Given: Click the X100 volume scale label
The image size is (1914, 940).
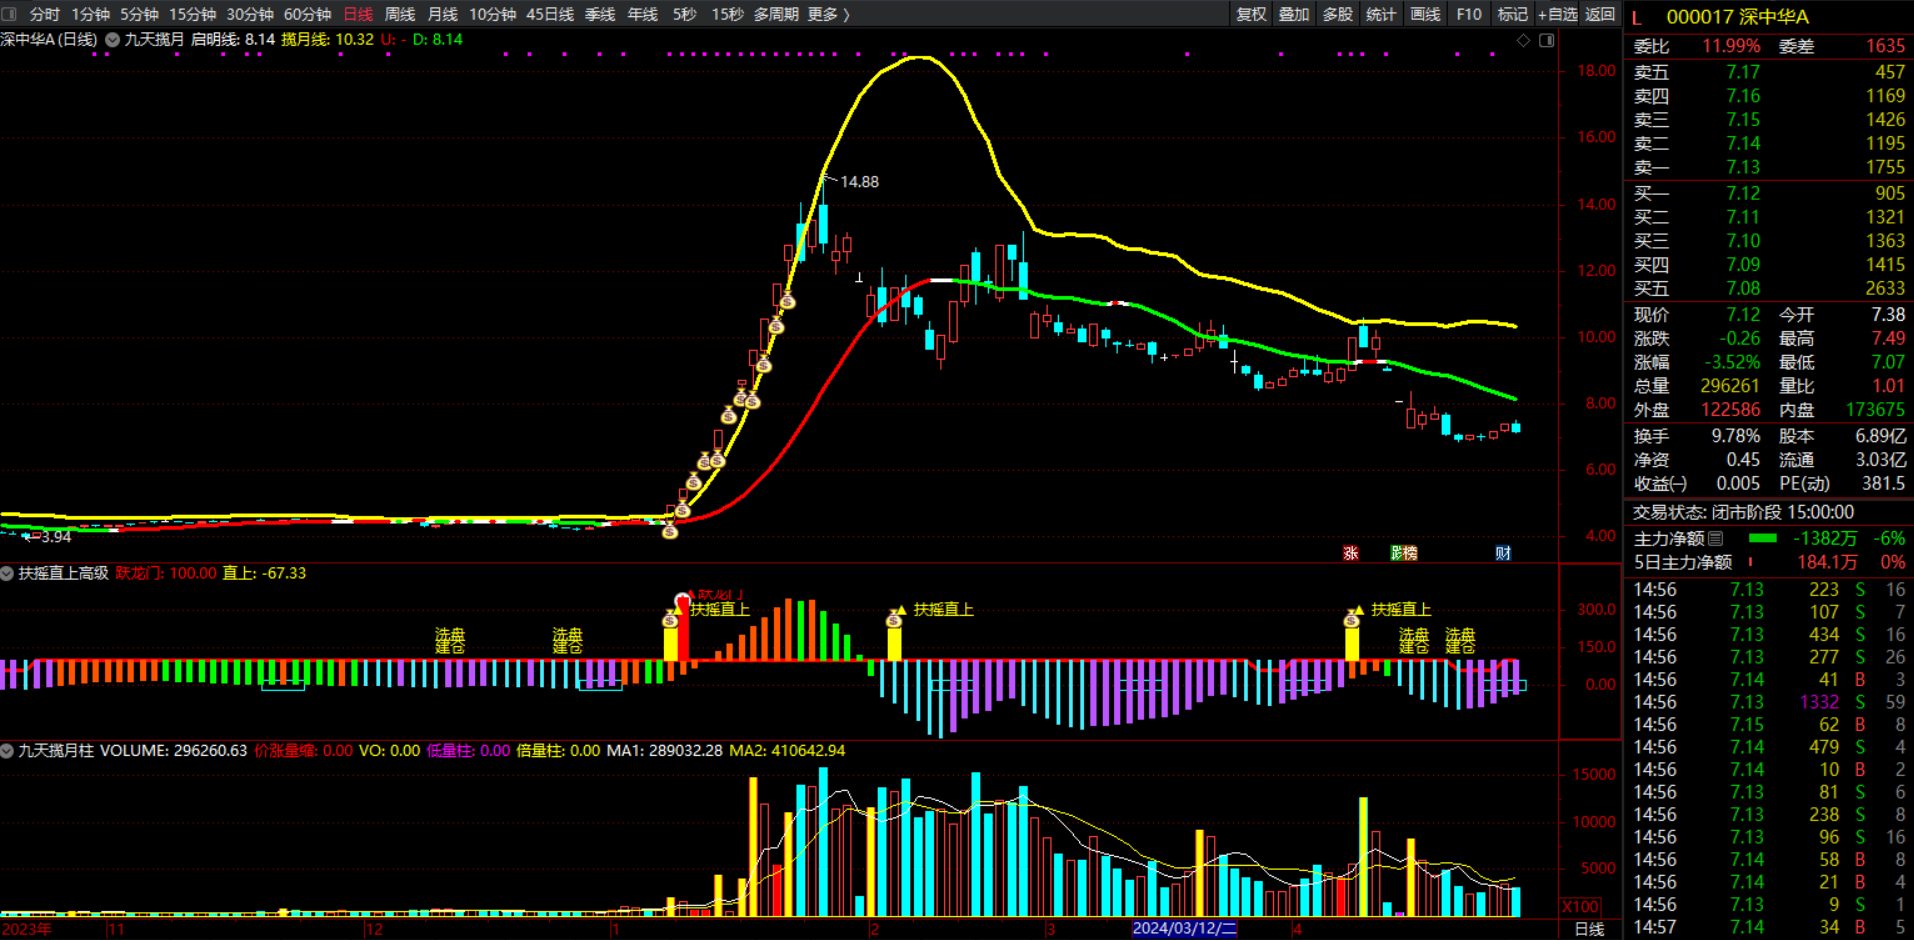Looking at the screenshot, I should pyautogui.click(x=1581, y=906).
